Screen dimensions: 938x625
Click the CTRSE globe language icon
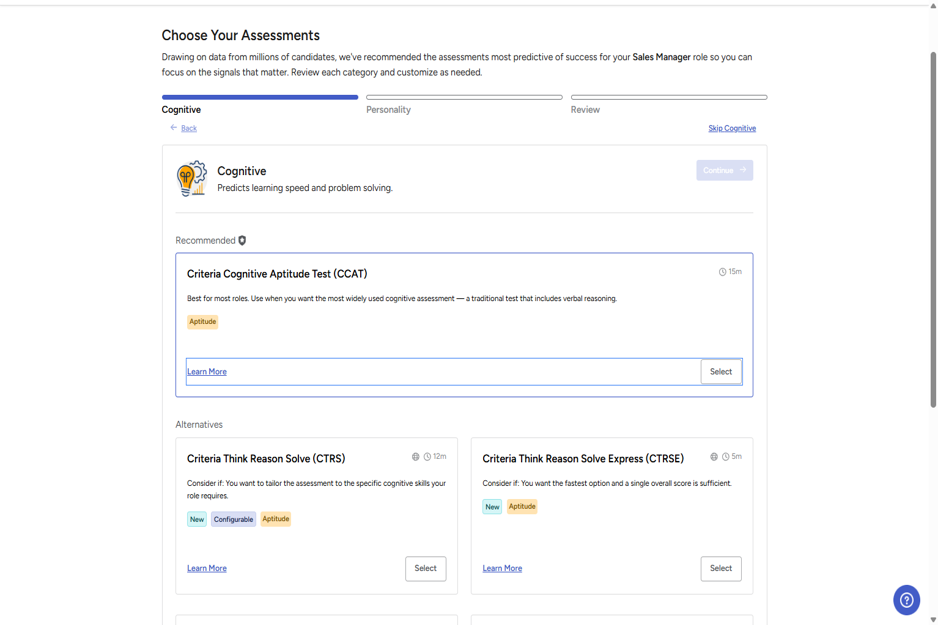click(x=714, y=457)
